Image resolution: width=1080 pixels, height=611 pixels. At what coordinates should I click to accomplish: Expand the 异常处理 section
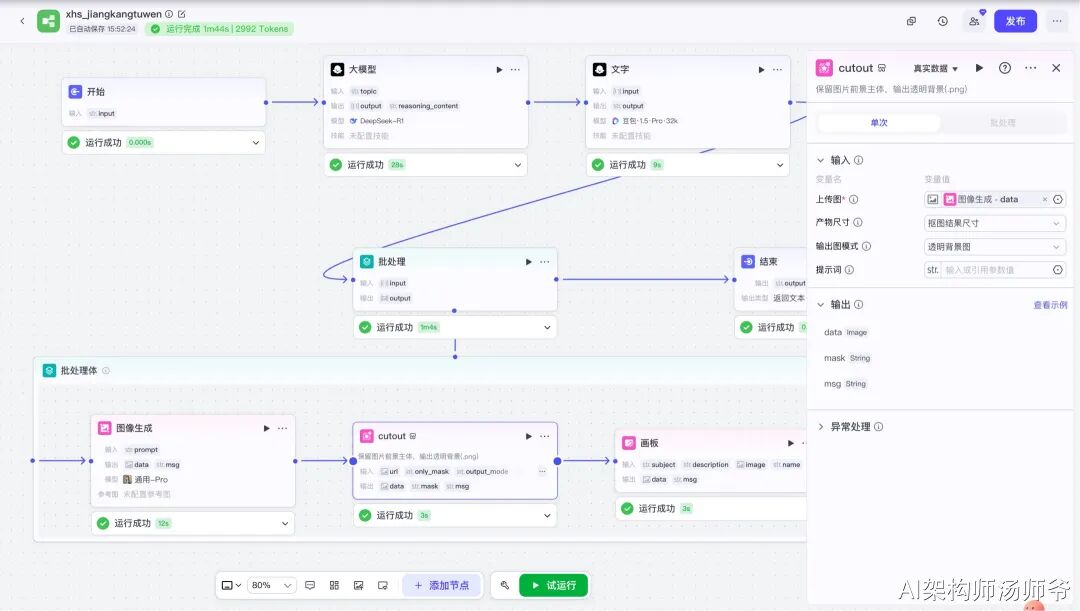[820, 427]
